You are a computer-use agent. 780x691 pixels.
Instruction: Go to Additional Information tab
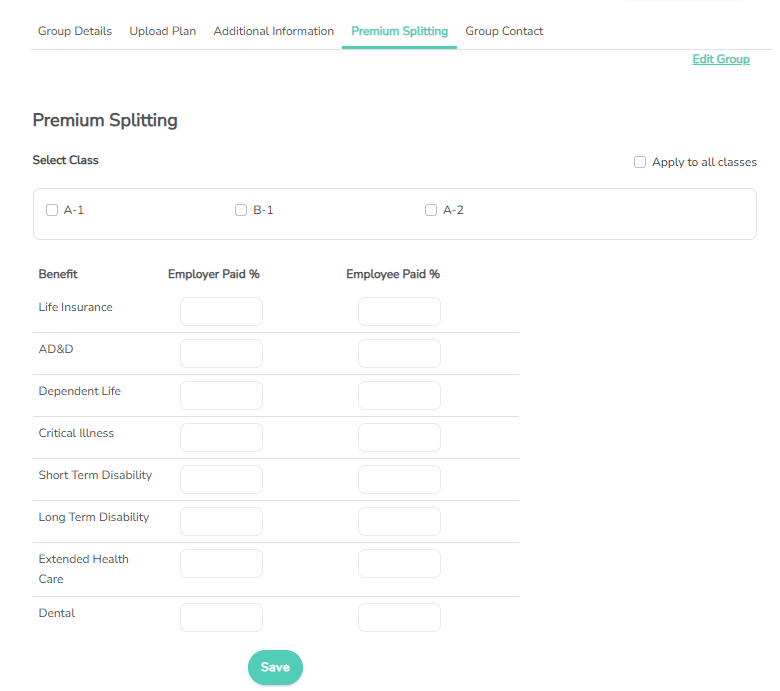[x=274, y=31]
